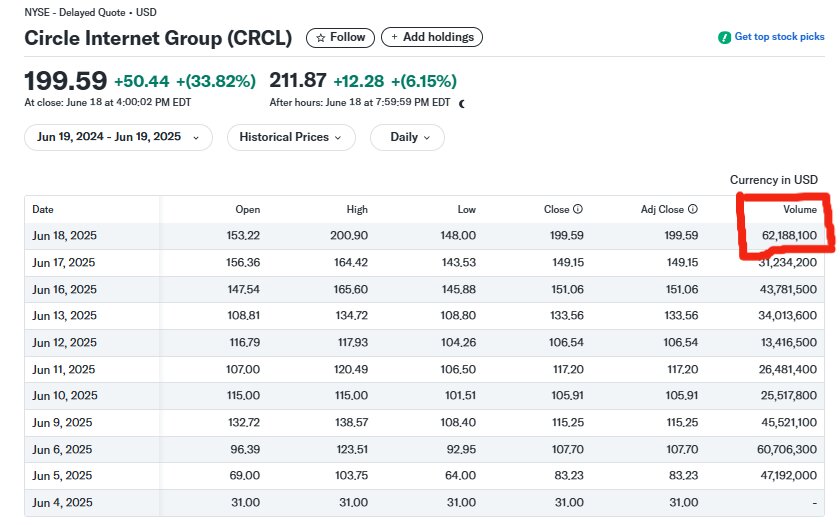The image size is (840, 525).
Task: Select the Jun 12, 2025 date cell
Action: click(x=64, y=342)
